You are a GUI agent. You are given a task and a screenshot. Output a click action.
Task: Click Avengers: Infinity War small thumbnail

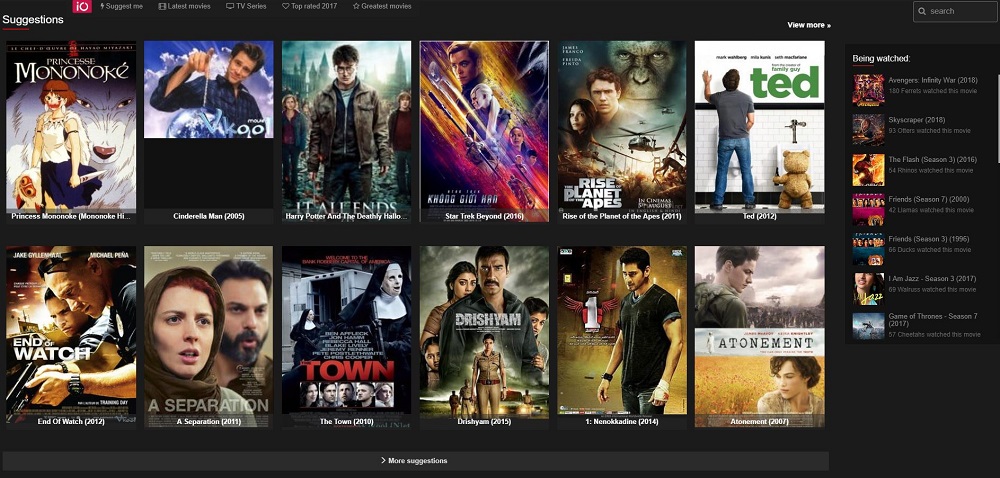pos(867,89)
